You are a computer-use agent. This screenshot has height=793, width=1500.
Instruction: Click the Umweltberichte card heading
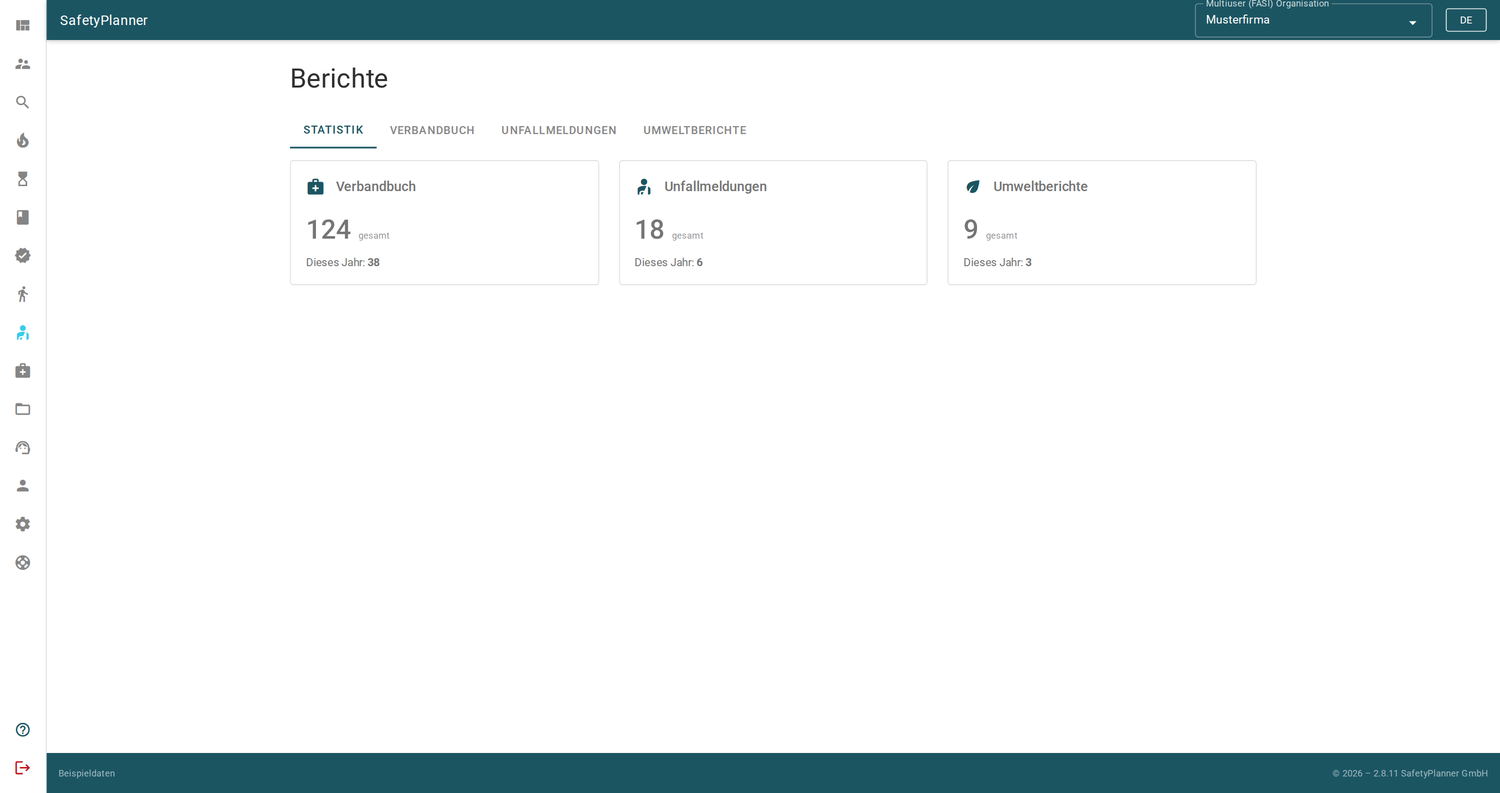click(x=1040, y=186)
